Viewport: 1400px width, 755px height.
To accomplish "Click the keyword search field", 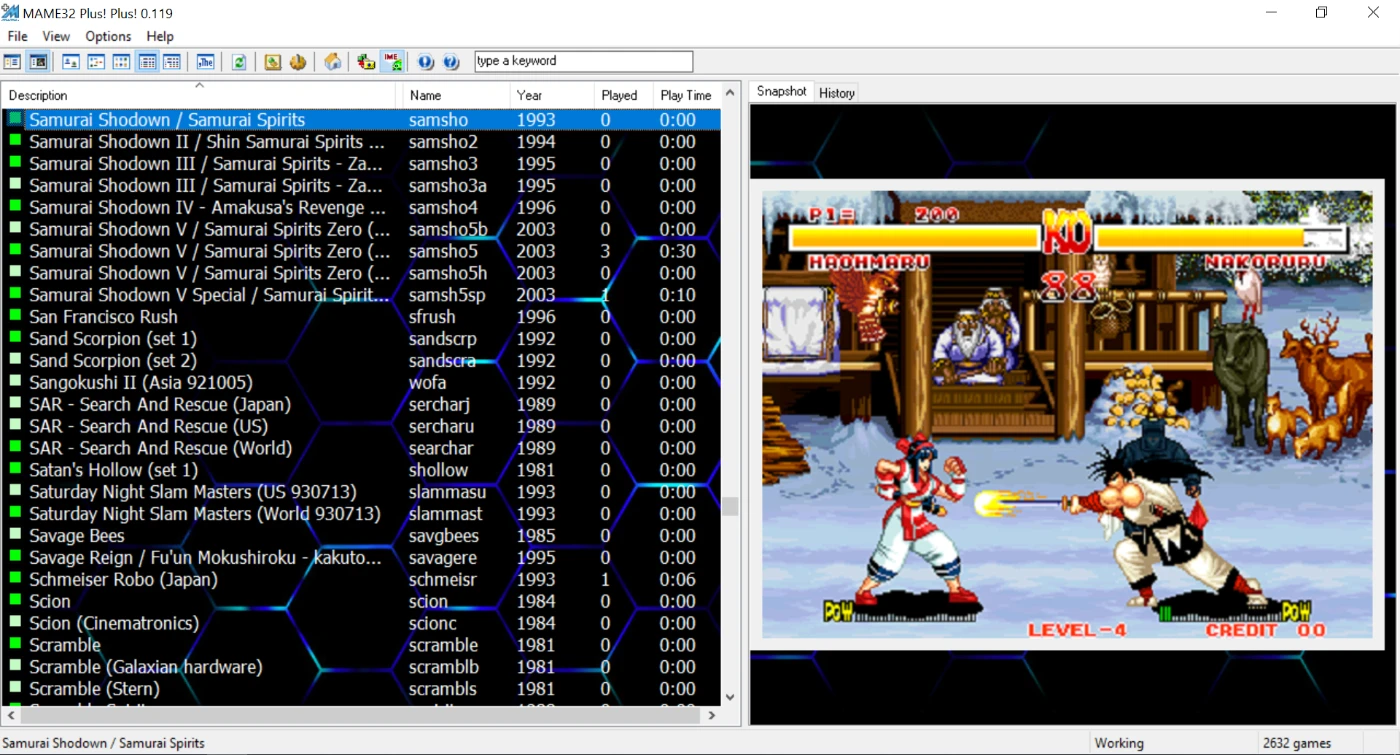I will point(583,61).
